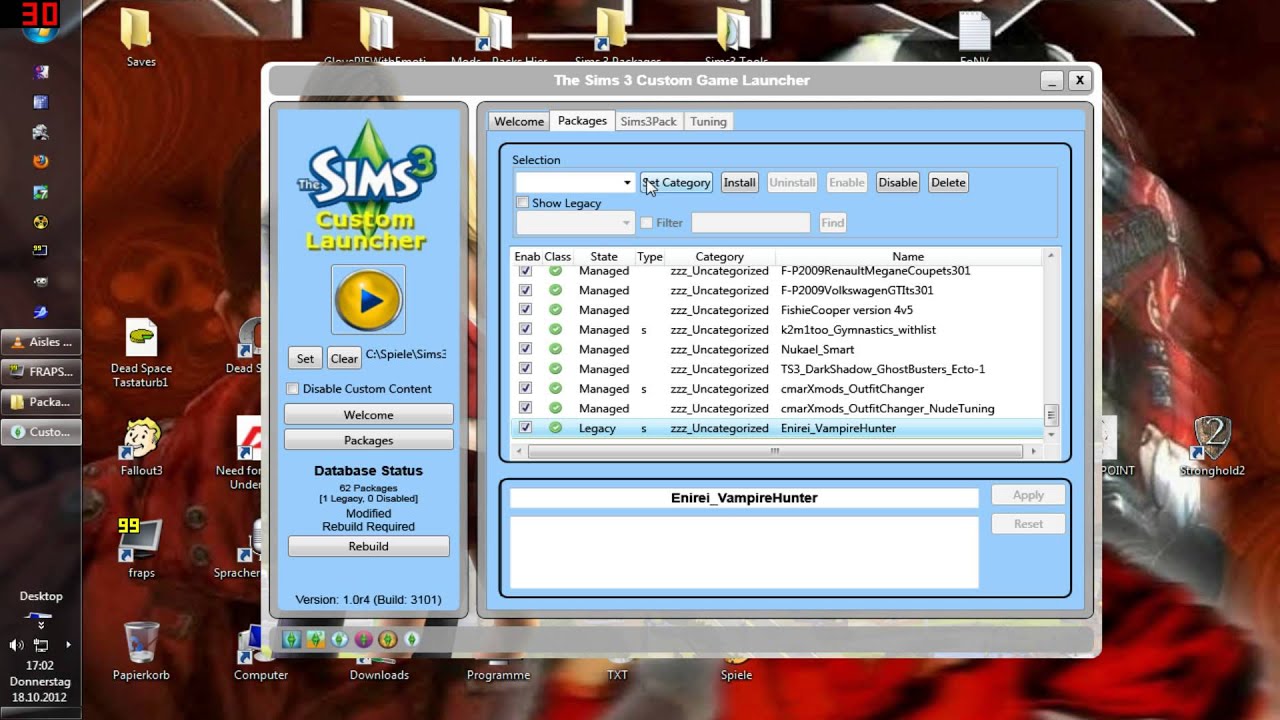Toggle the Show Legacy checkbox
This screenshot has height=720, width=1280.
[522, 203]
